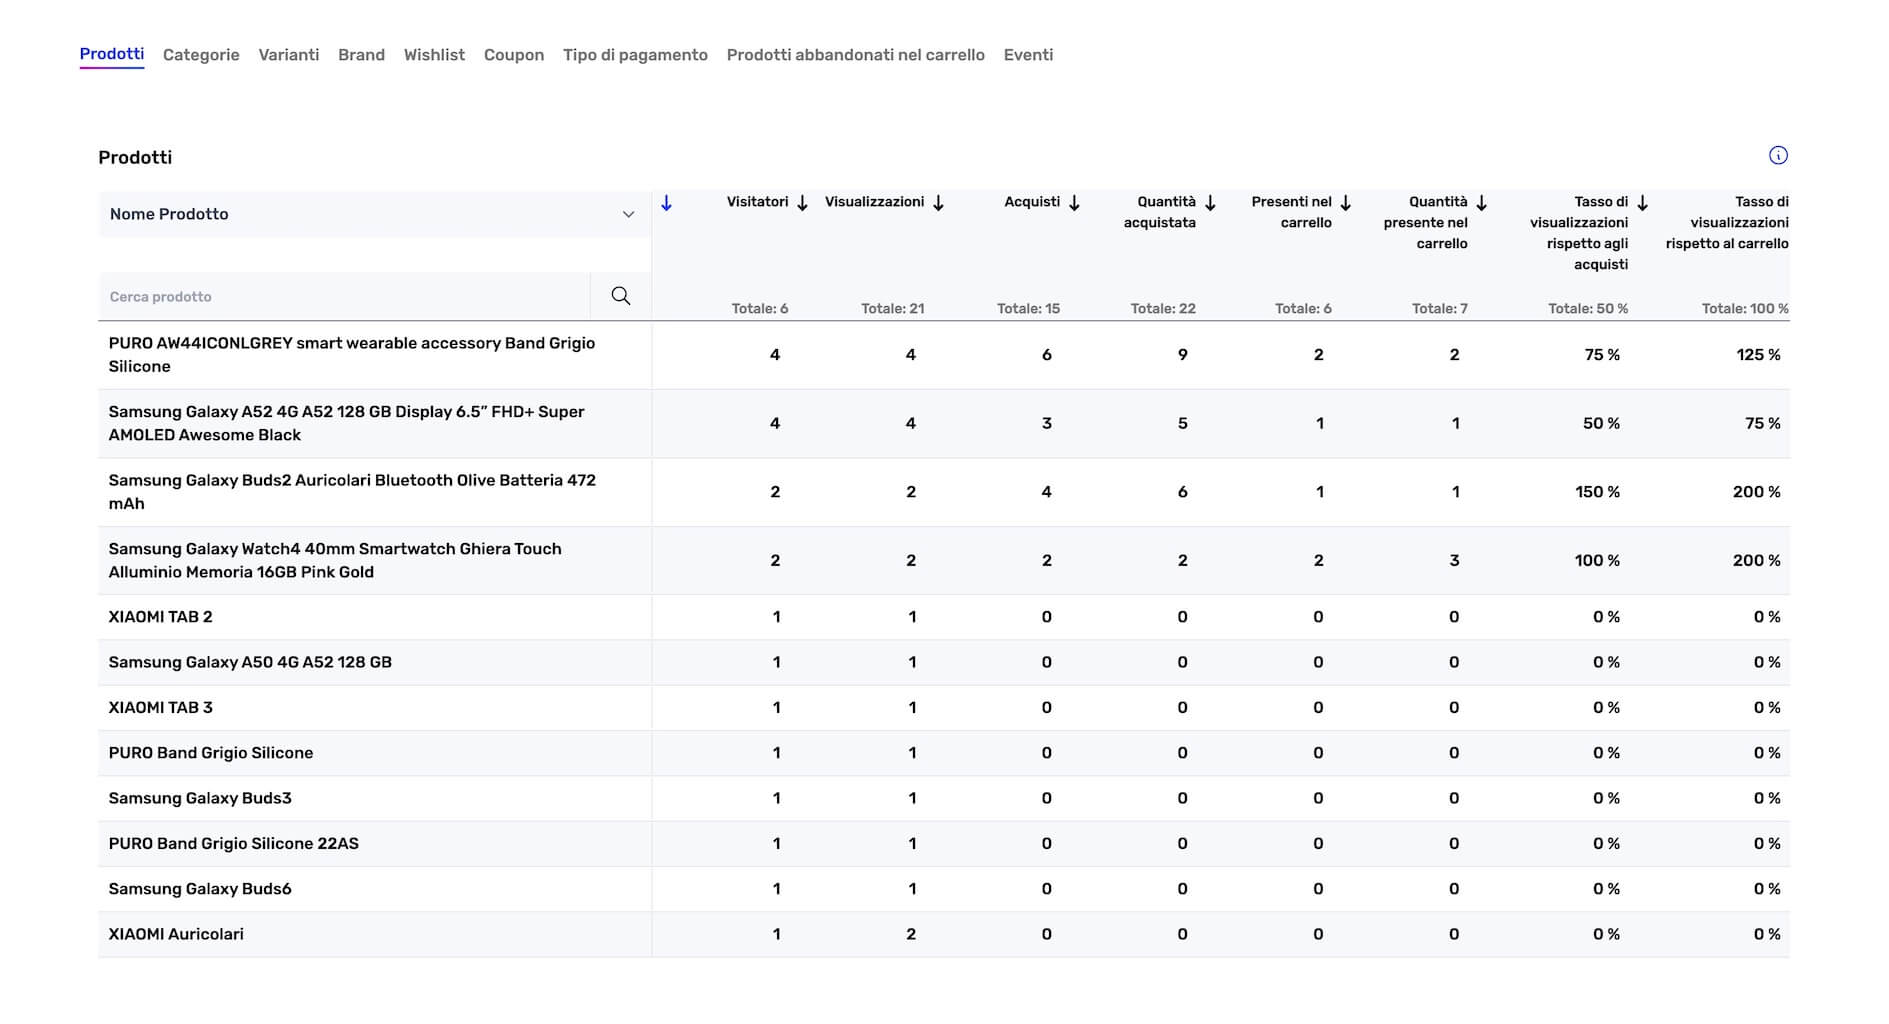Click the XIAOMI TAB 2 product row

coord(160,617)
